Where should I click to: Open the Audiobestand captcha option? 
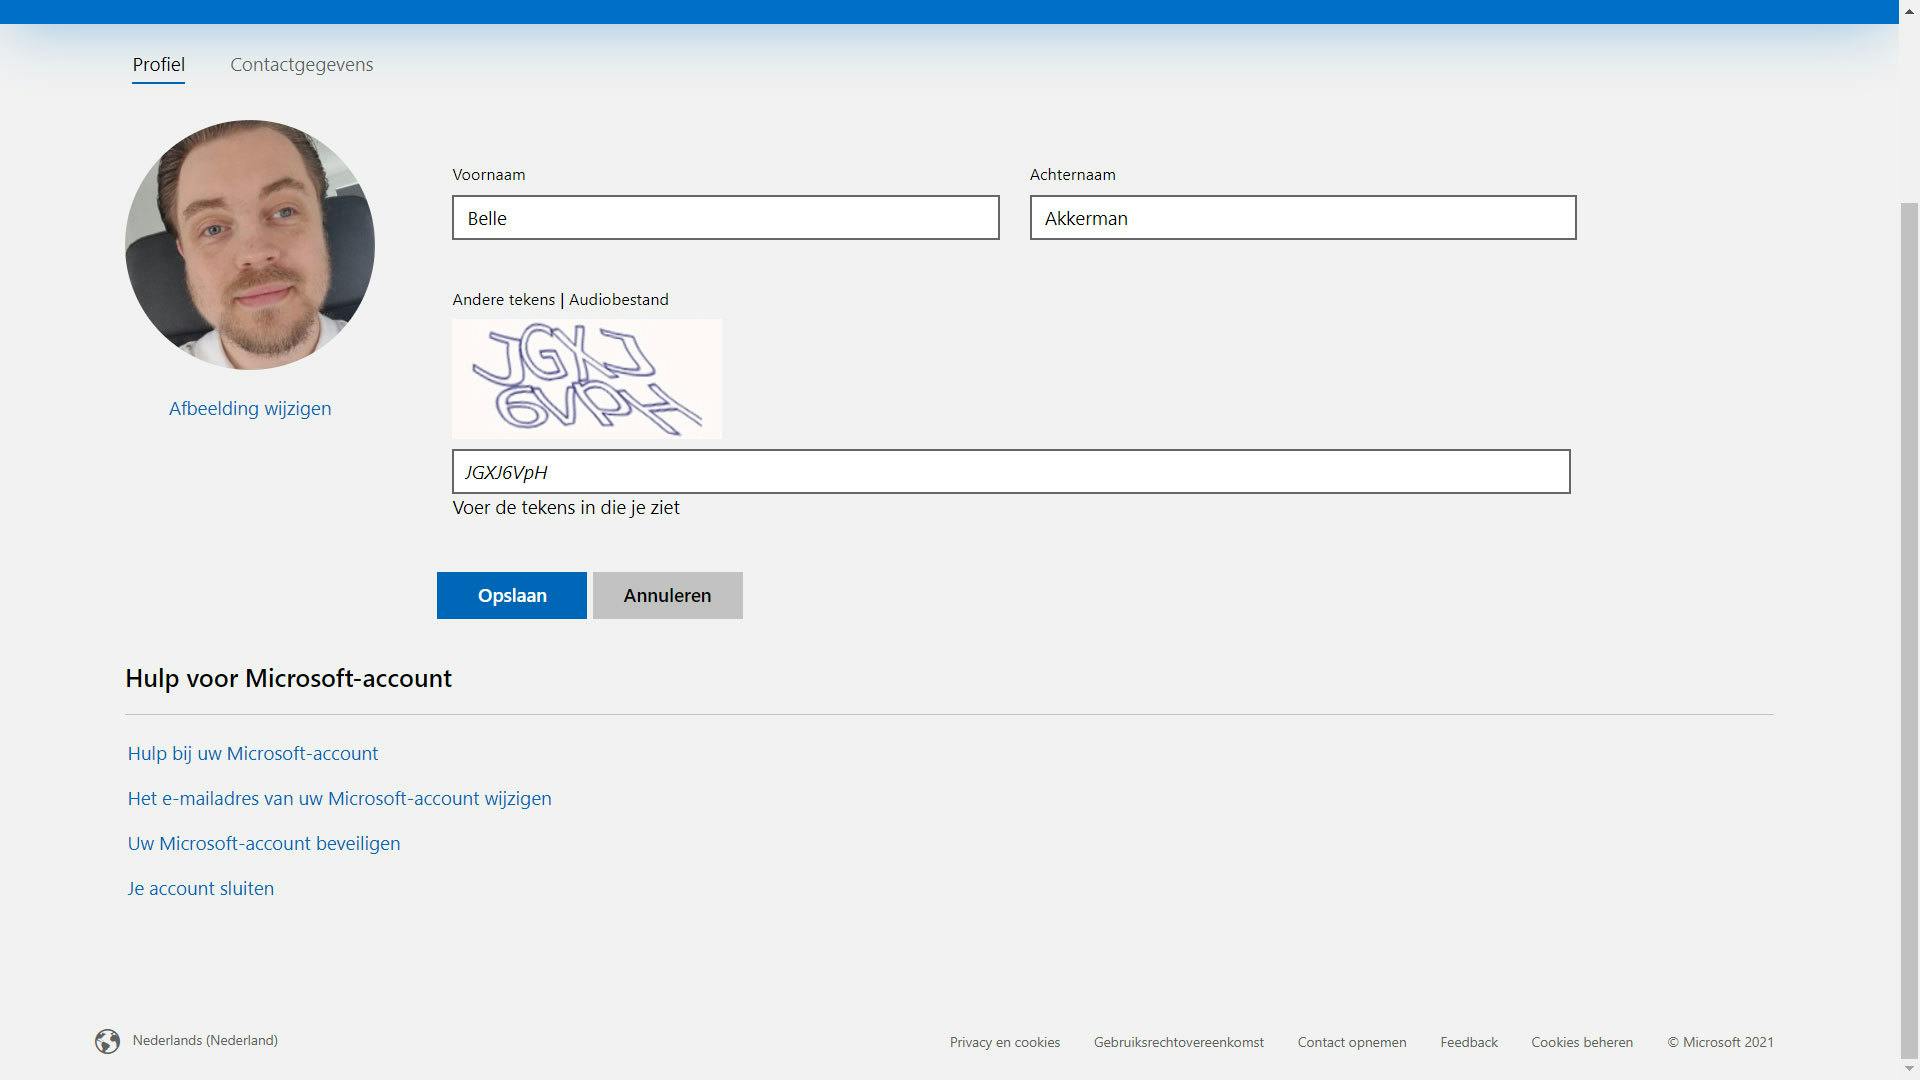[618, 300]
